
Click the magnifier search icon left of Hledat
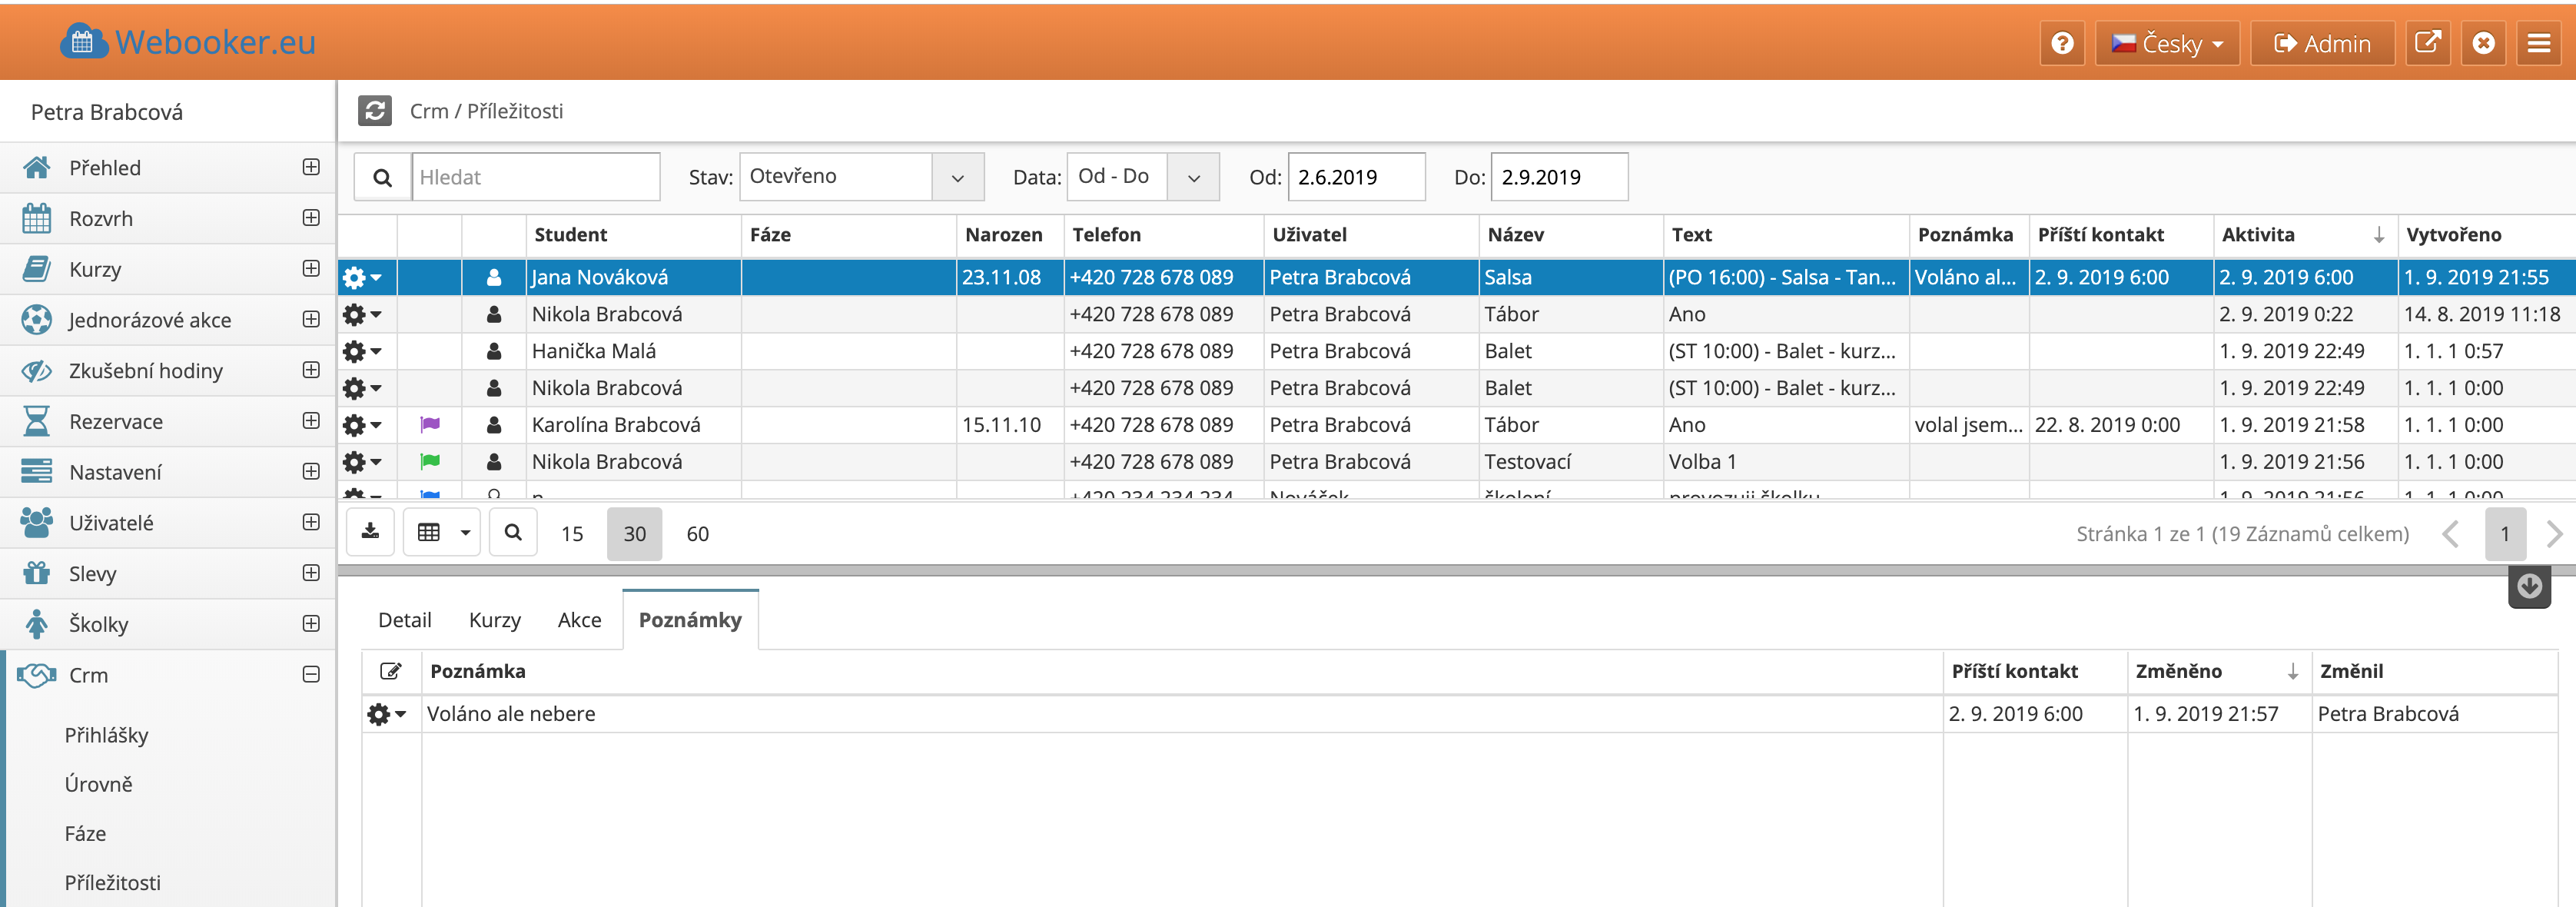[x=382, y=177]
